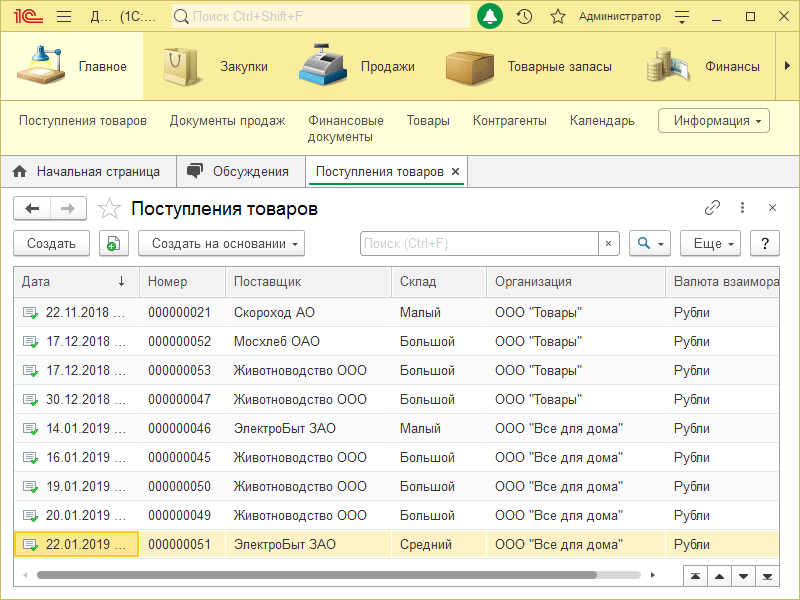This screenshot has width=800, height=600.
Task: Open favorites star in title bar
Action: (x=558, y=17)
